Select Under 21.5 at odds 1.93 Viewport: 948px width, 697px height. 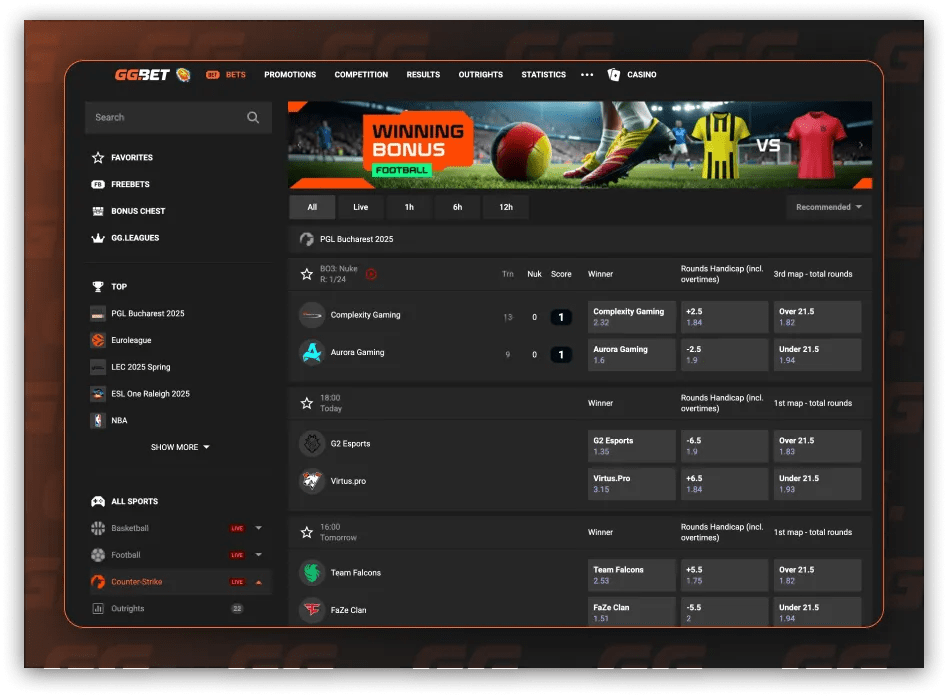[x=817, y=484]
